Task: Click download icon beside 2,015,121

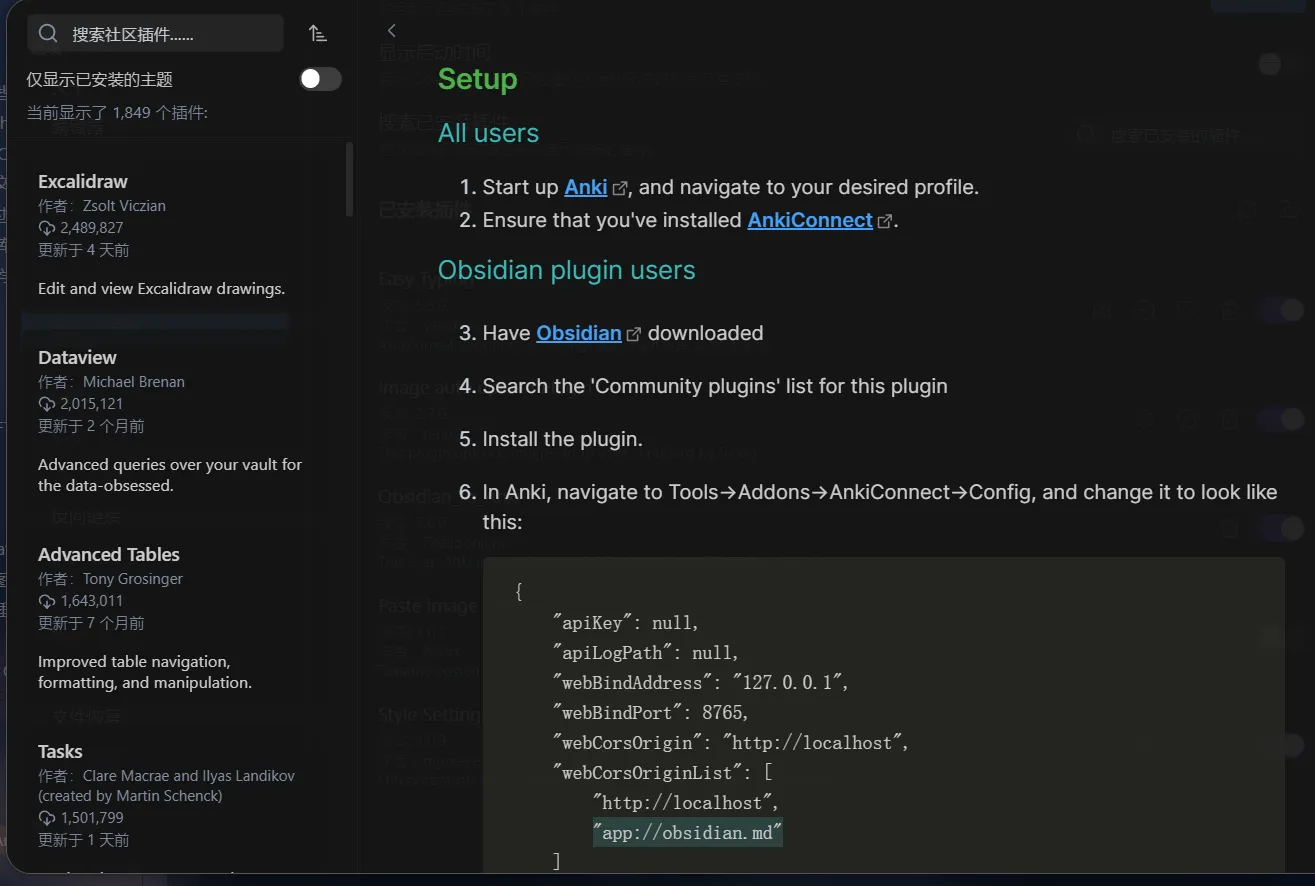Action: pyautogui.click(x=47, y=404)
